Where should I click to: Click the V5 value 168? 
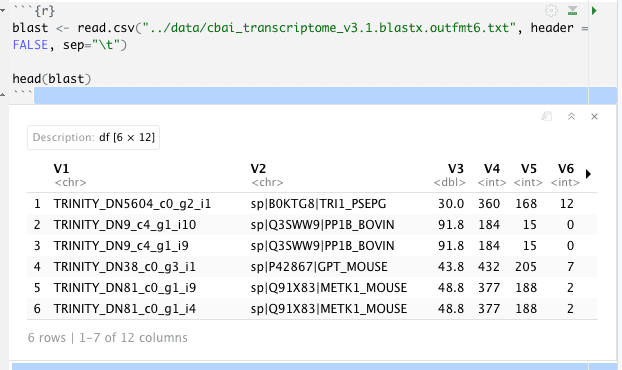(x=526, y=204)
